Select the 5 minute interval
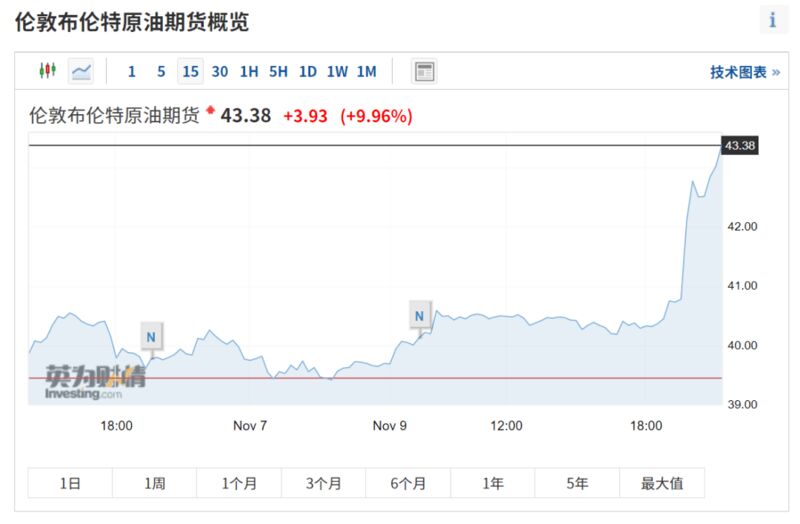Screen dimensions: 800x524 tap(161, 71)
